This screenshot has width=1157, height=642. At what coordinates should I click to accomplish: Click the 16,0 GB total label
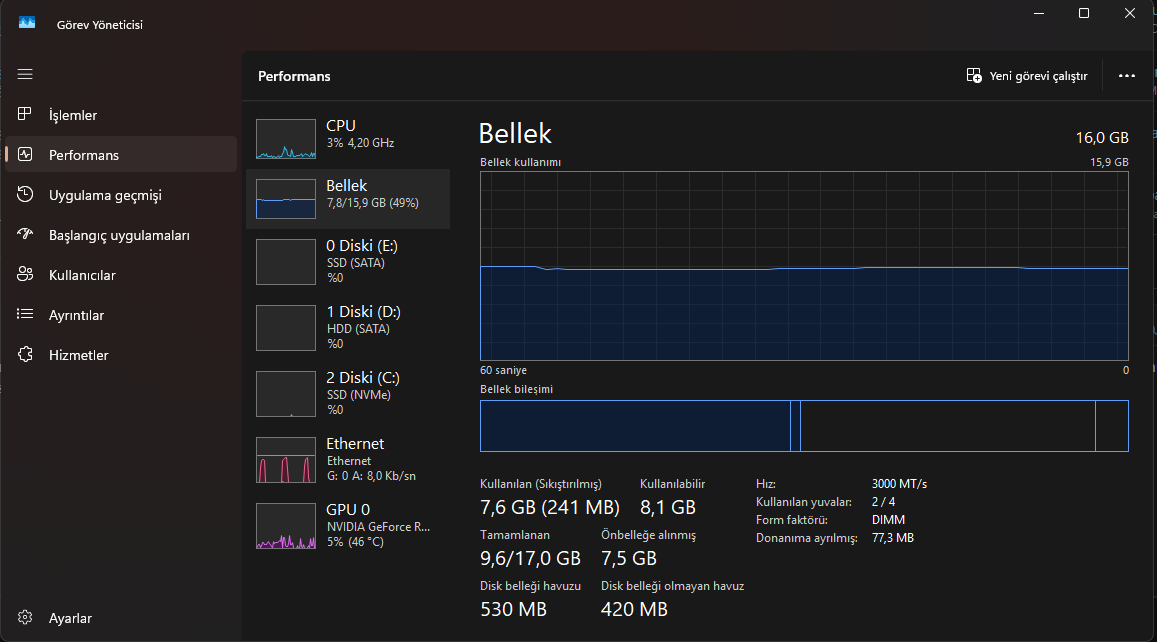[1102, 137]
